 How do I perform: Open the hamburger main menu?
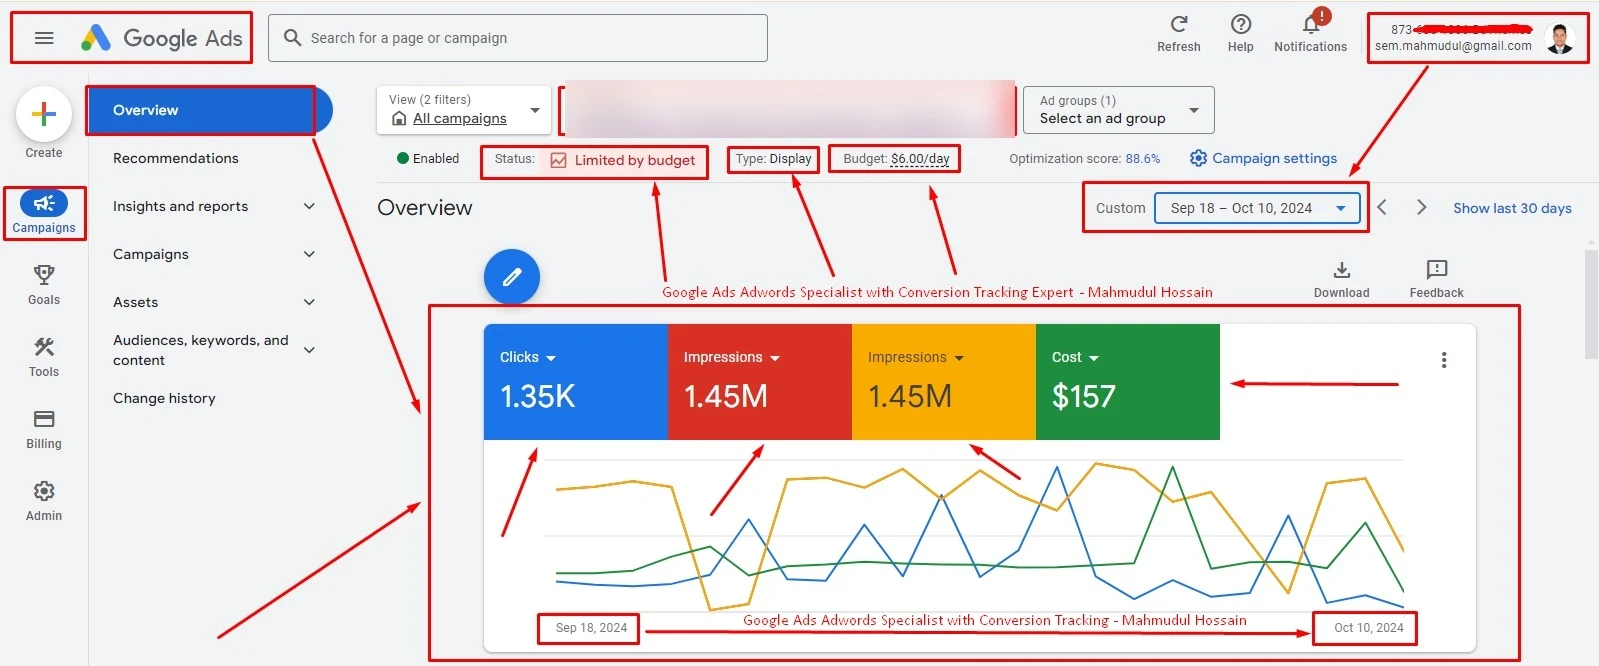(44, 38)
